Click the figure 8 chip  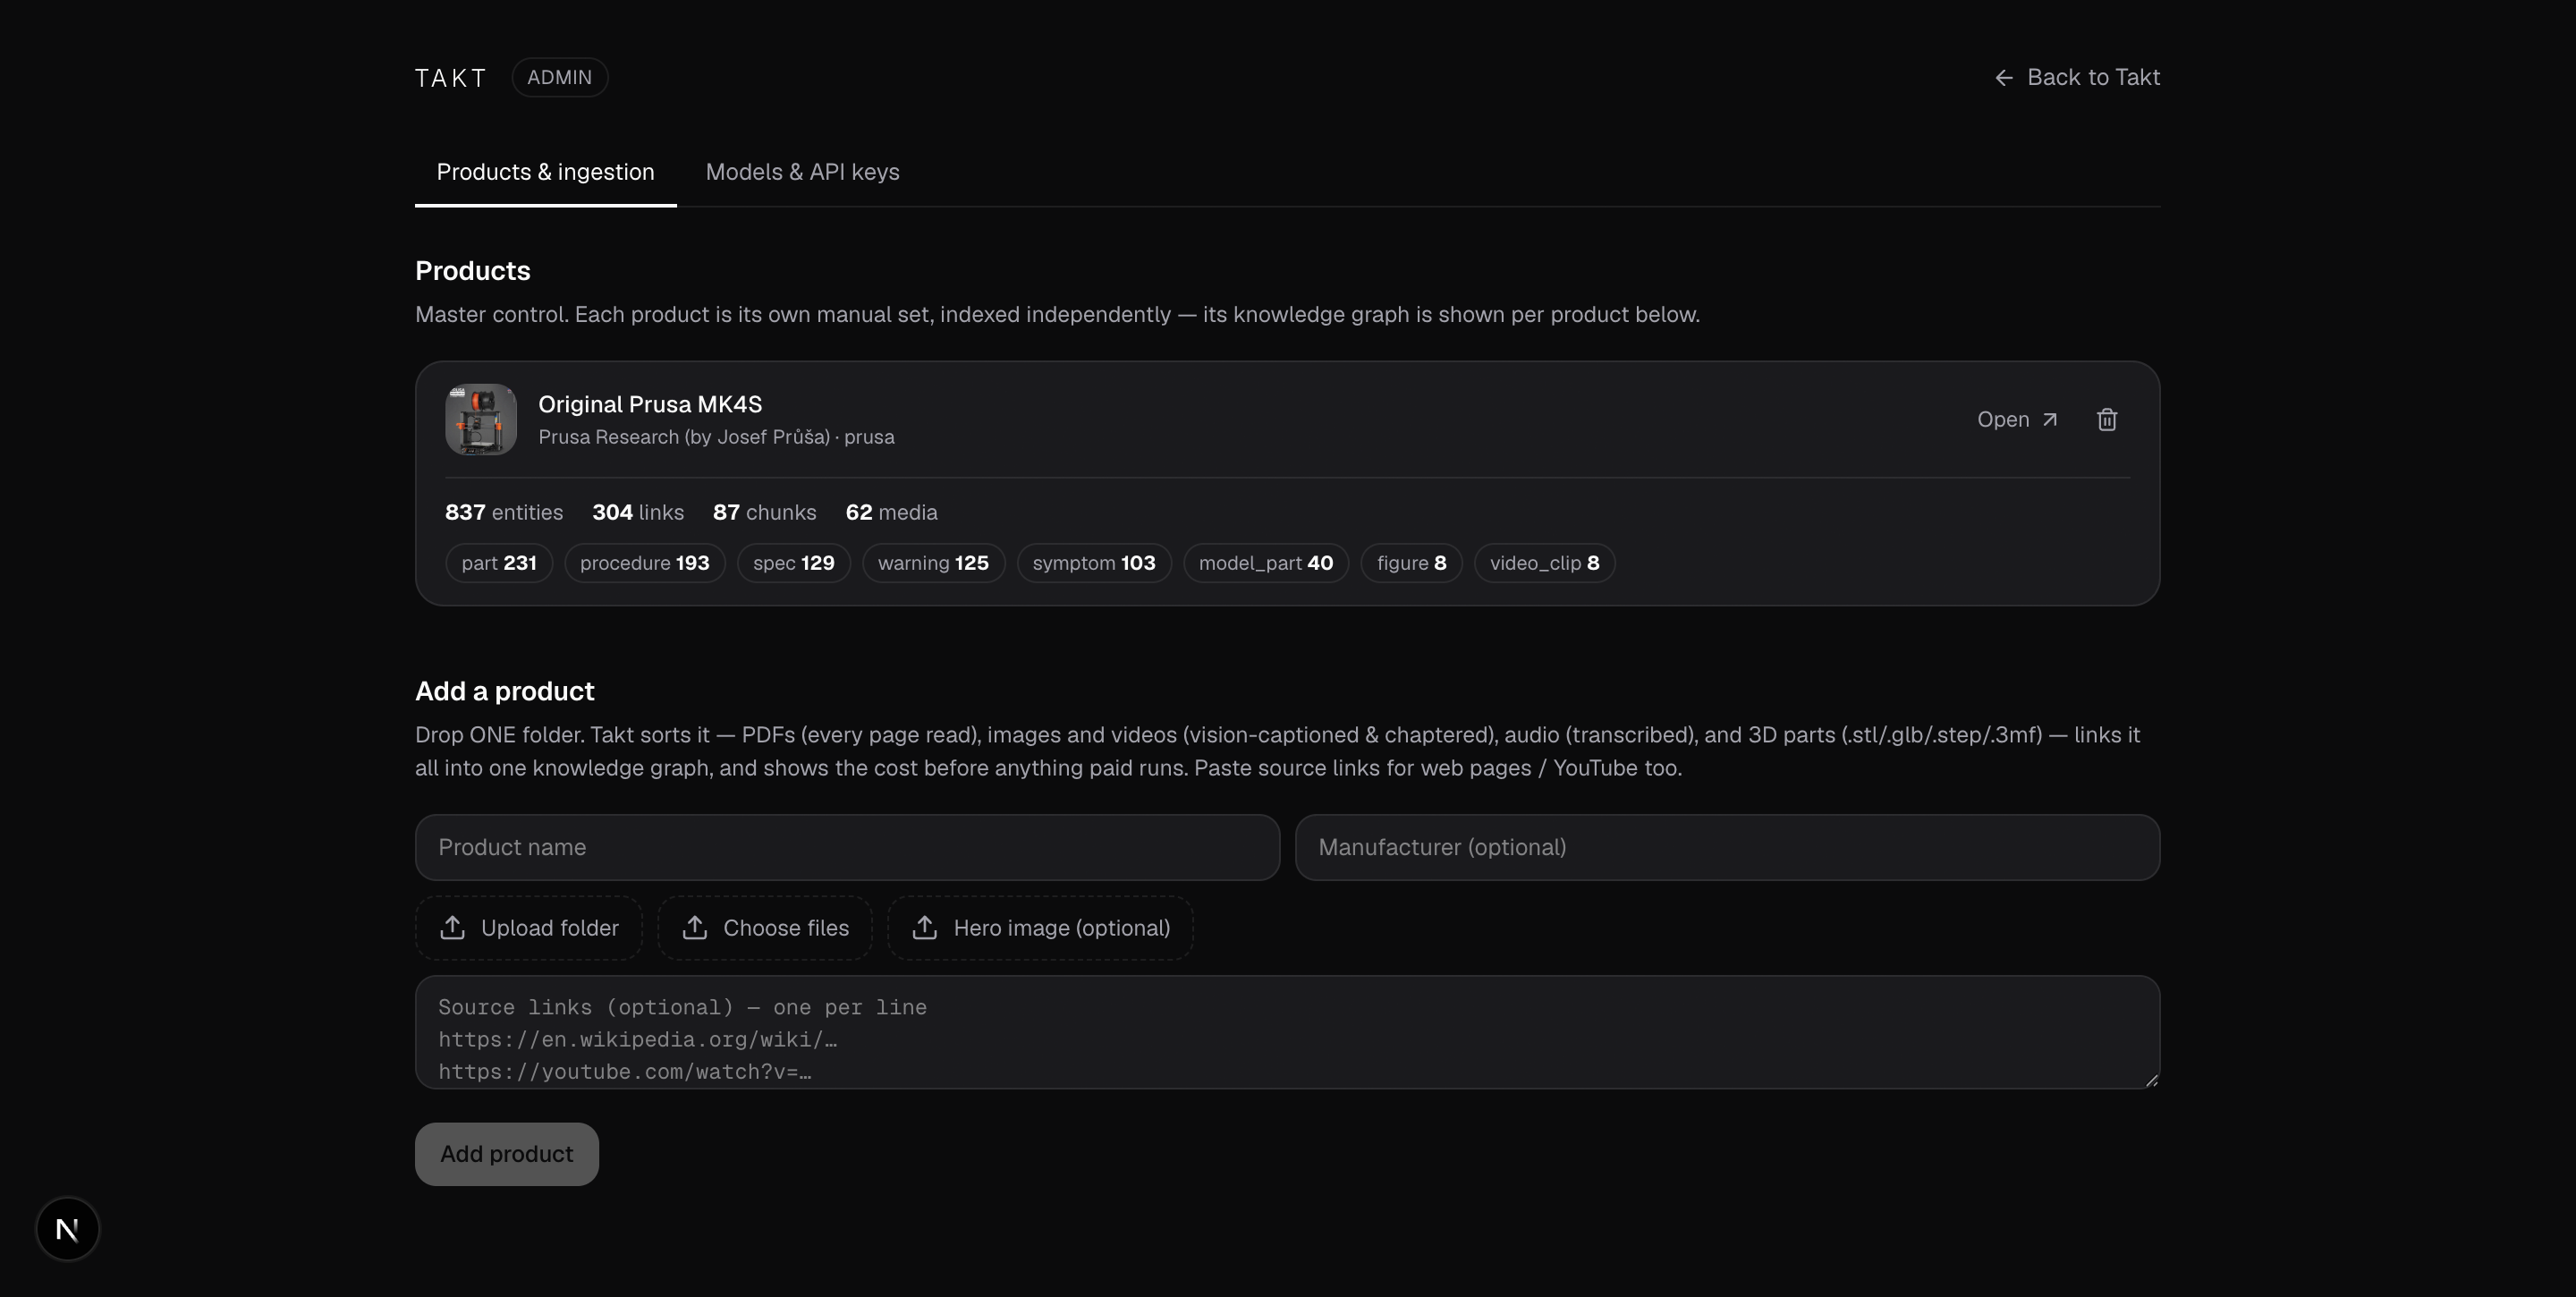pos(1411,563)
